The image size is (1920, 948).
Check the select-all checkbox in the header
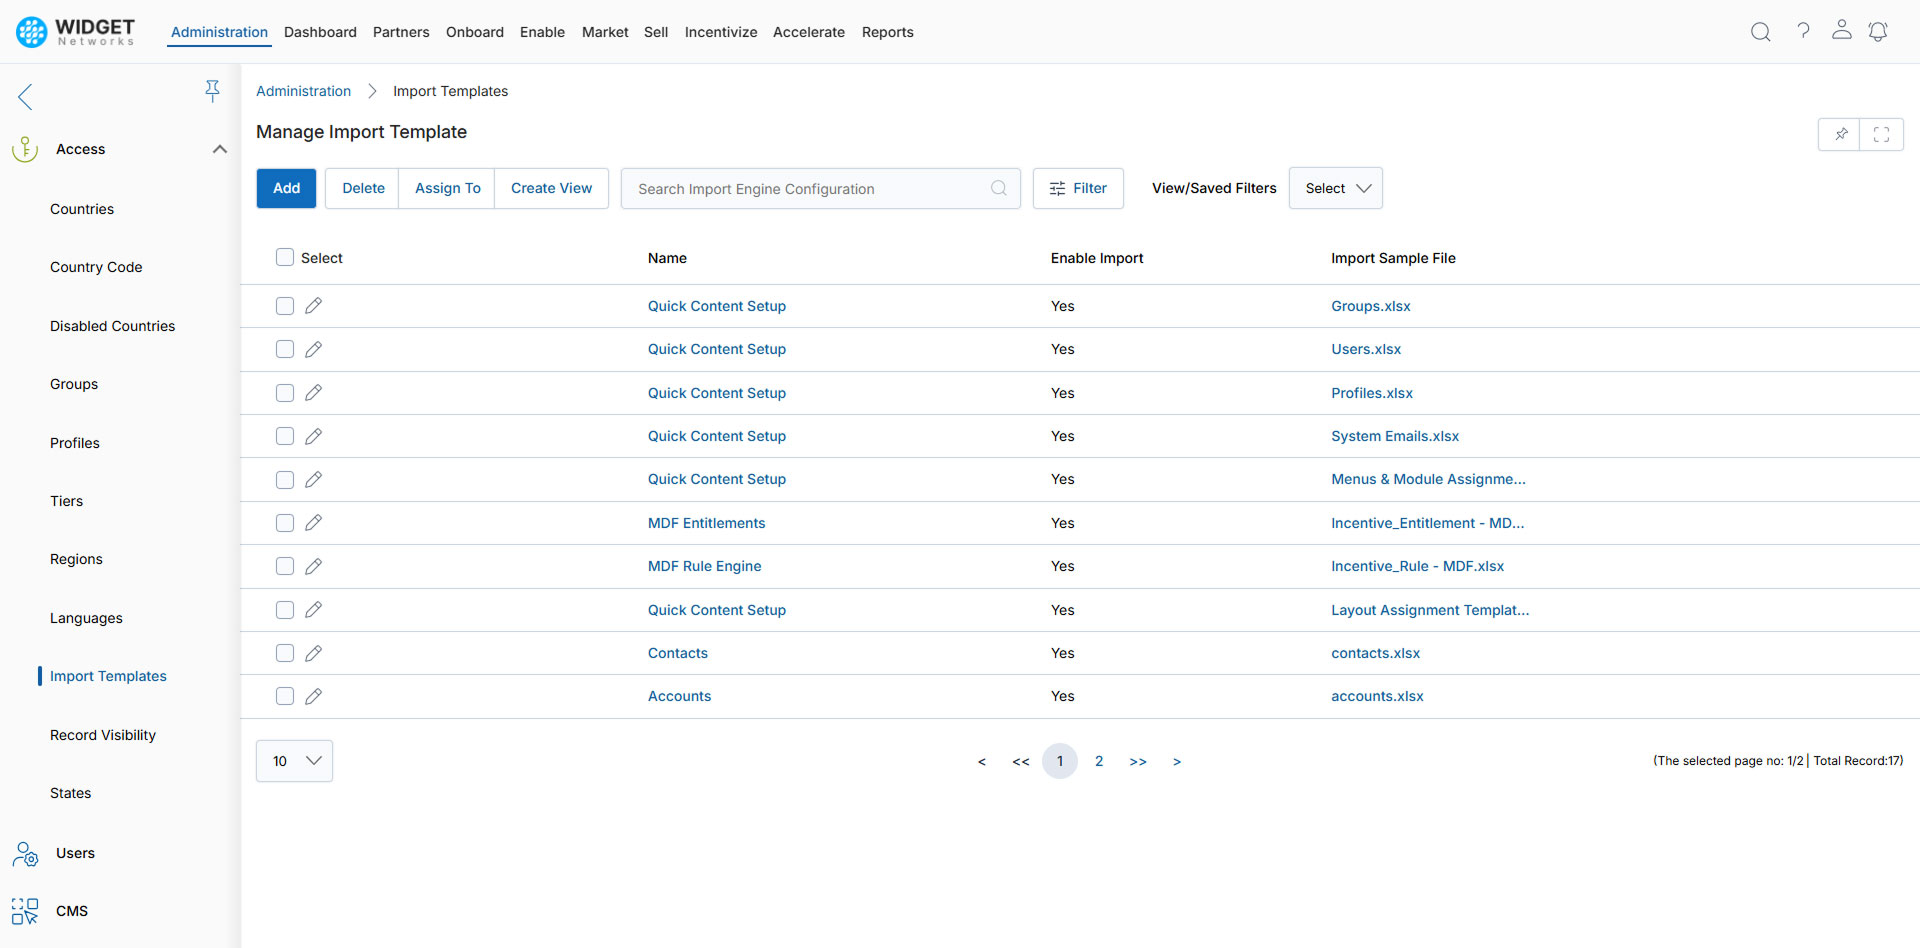[284, 257]
